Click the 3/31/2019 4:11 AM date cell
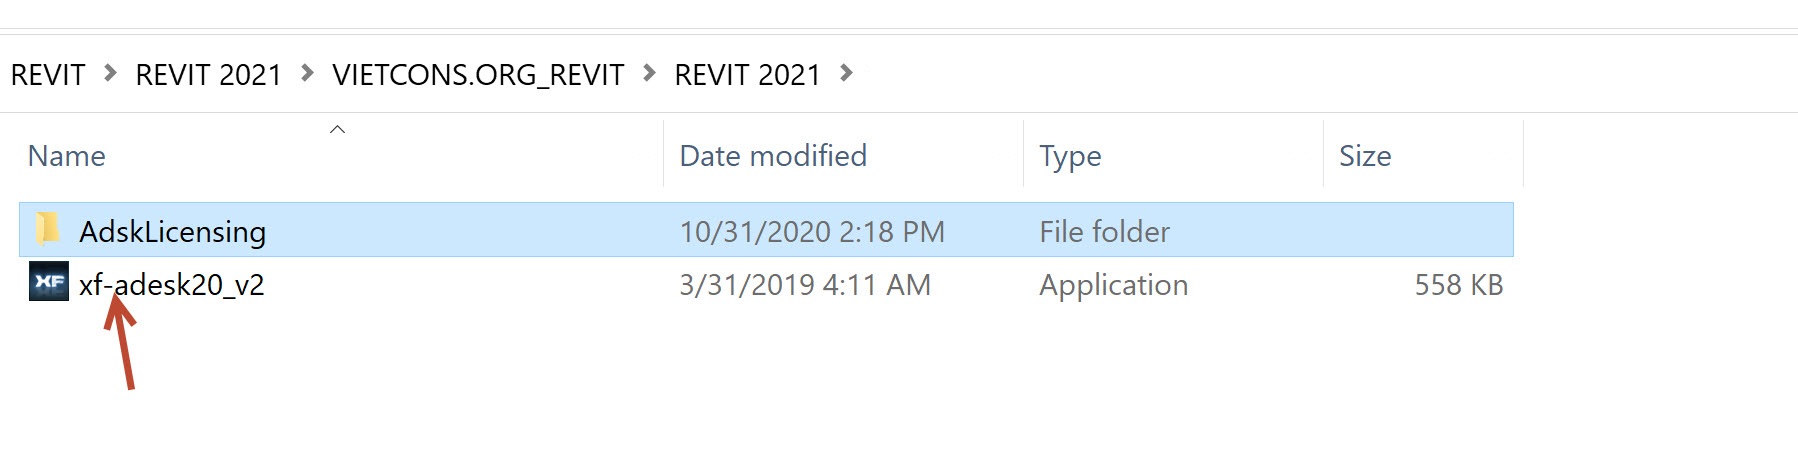The image size is (1798, 466). click(x=805, y=285)
